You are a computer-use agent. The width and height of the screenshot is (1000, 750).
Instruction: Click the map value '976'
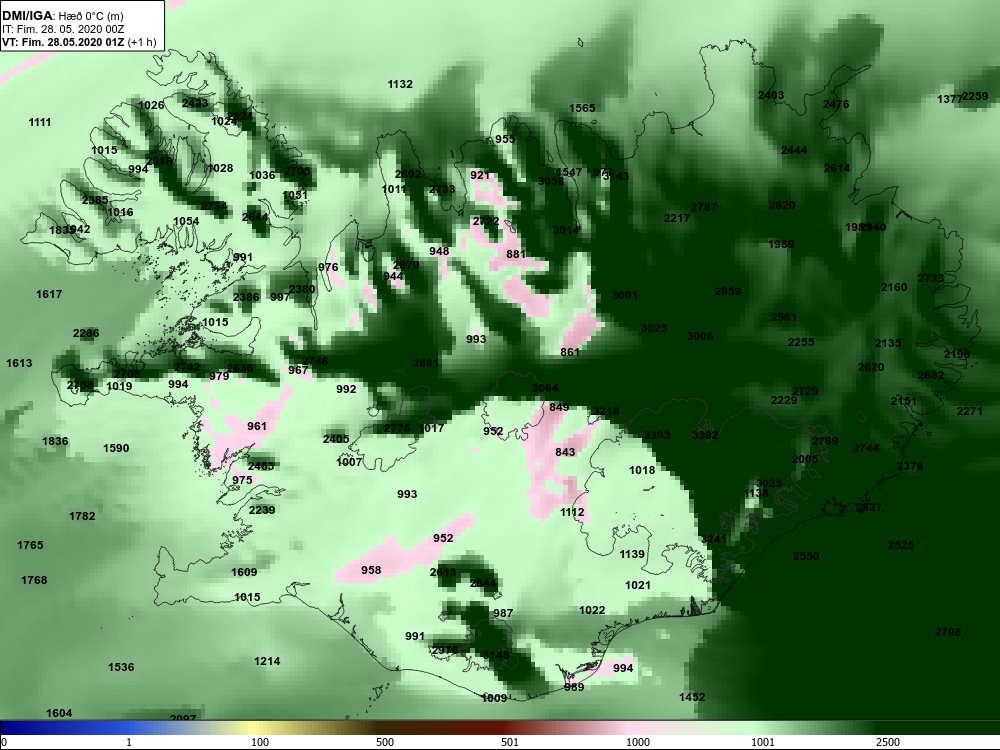pos(328,267)
